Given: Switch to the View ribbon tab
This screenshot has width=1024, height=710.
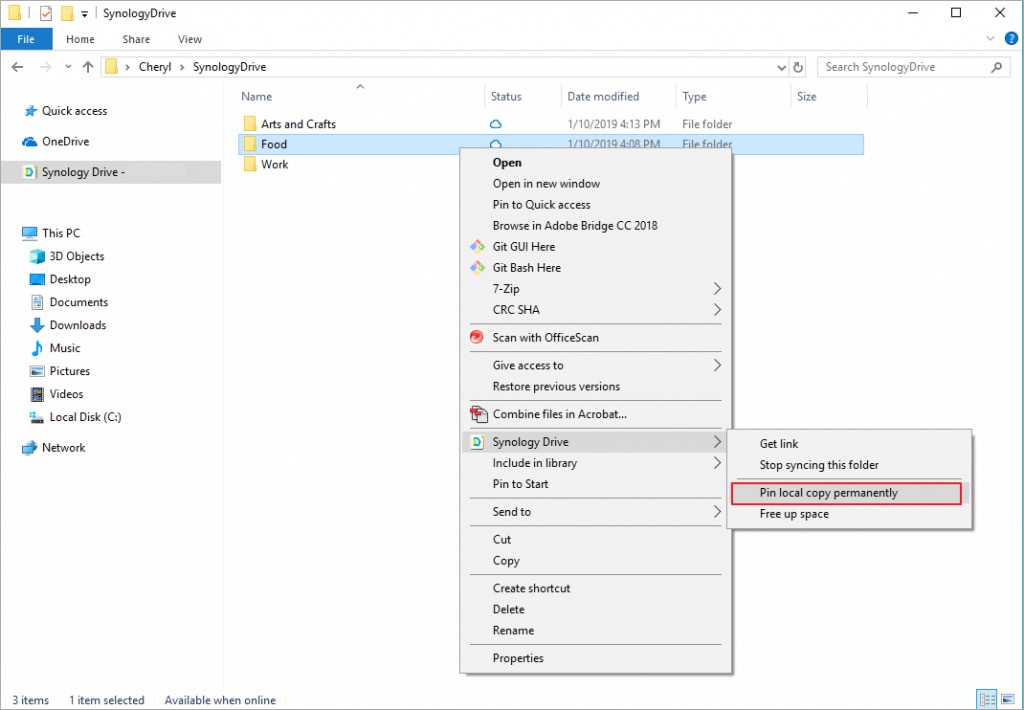Looking at the screenshot, I should pyautogui.click(x=189, y=39).
